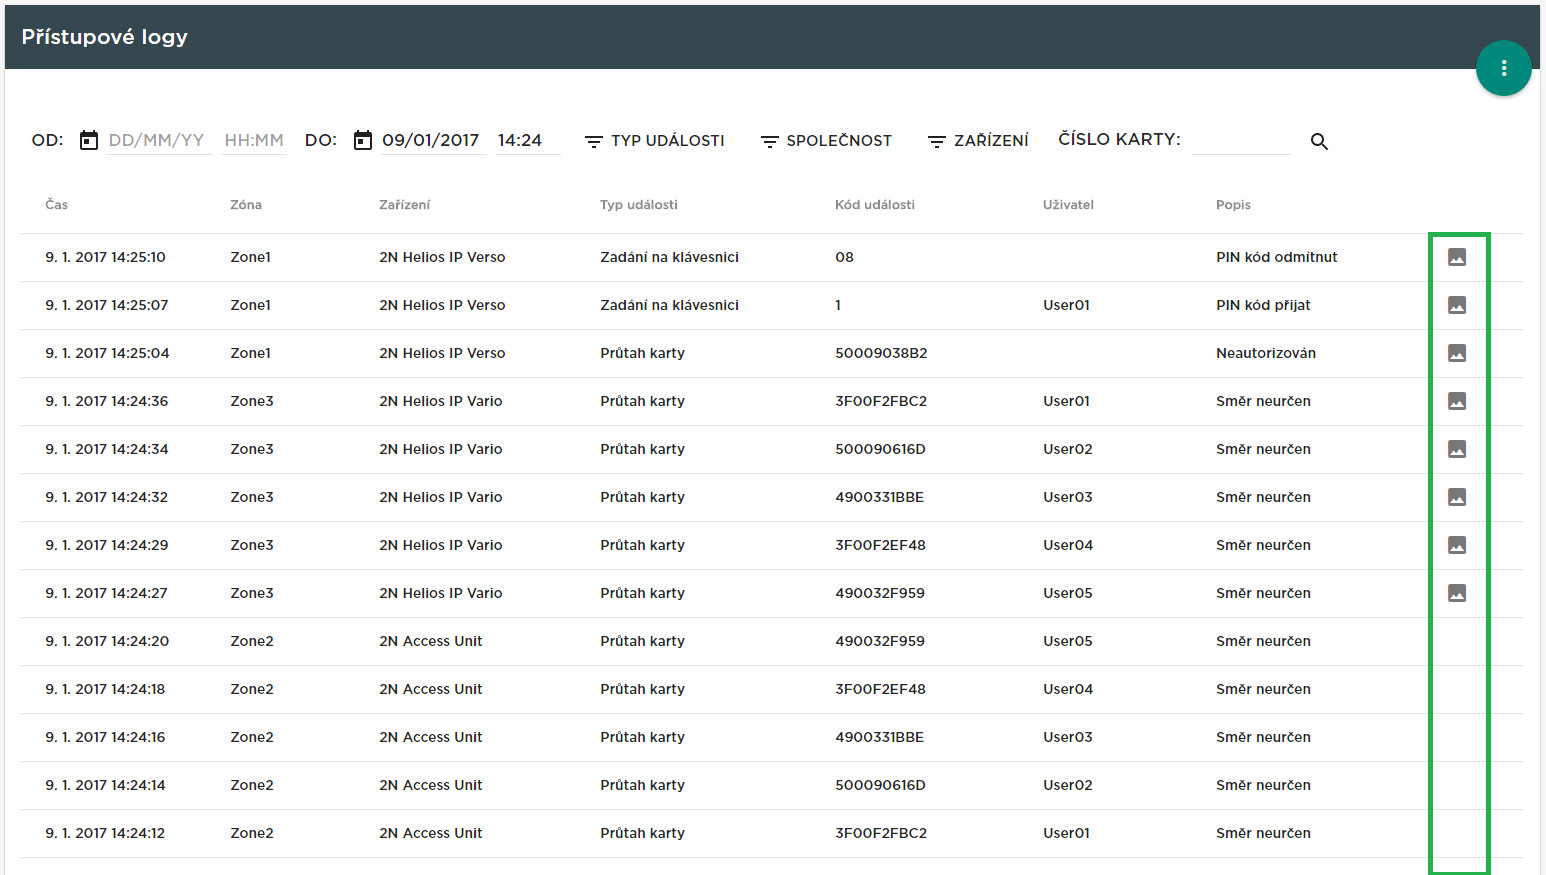The width and height of the screenshot is (1546, 875).
Task: Click the Zařízení column header
Action: pos(405,205)
